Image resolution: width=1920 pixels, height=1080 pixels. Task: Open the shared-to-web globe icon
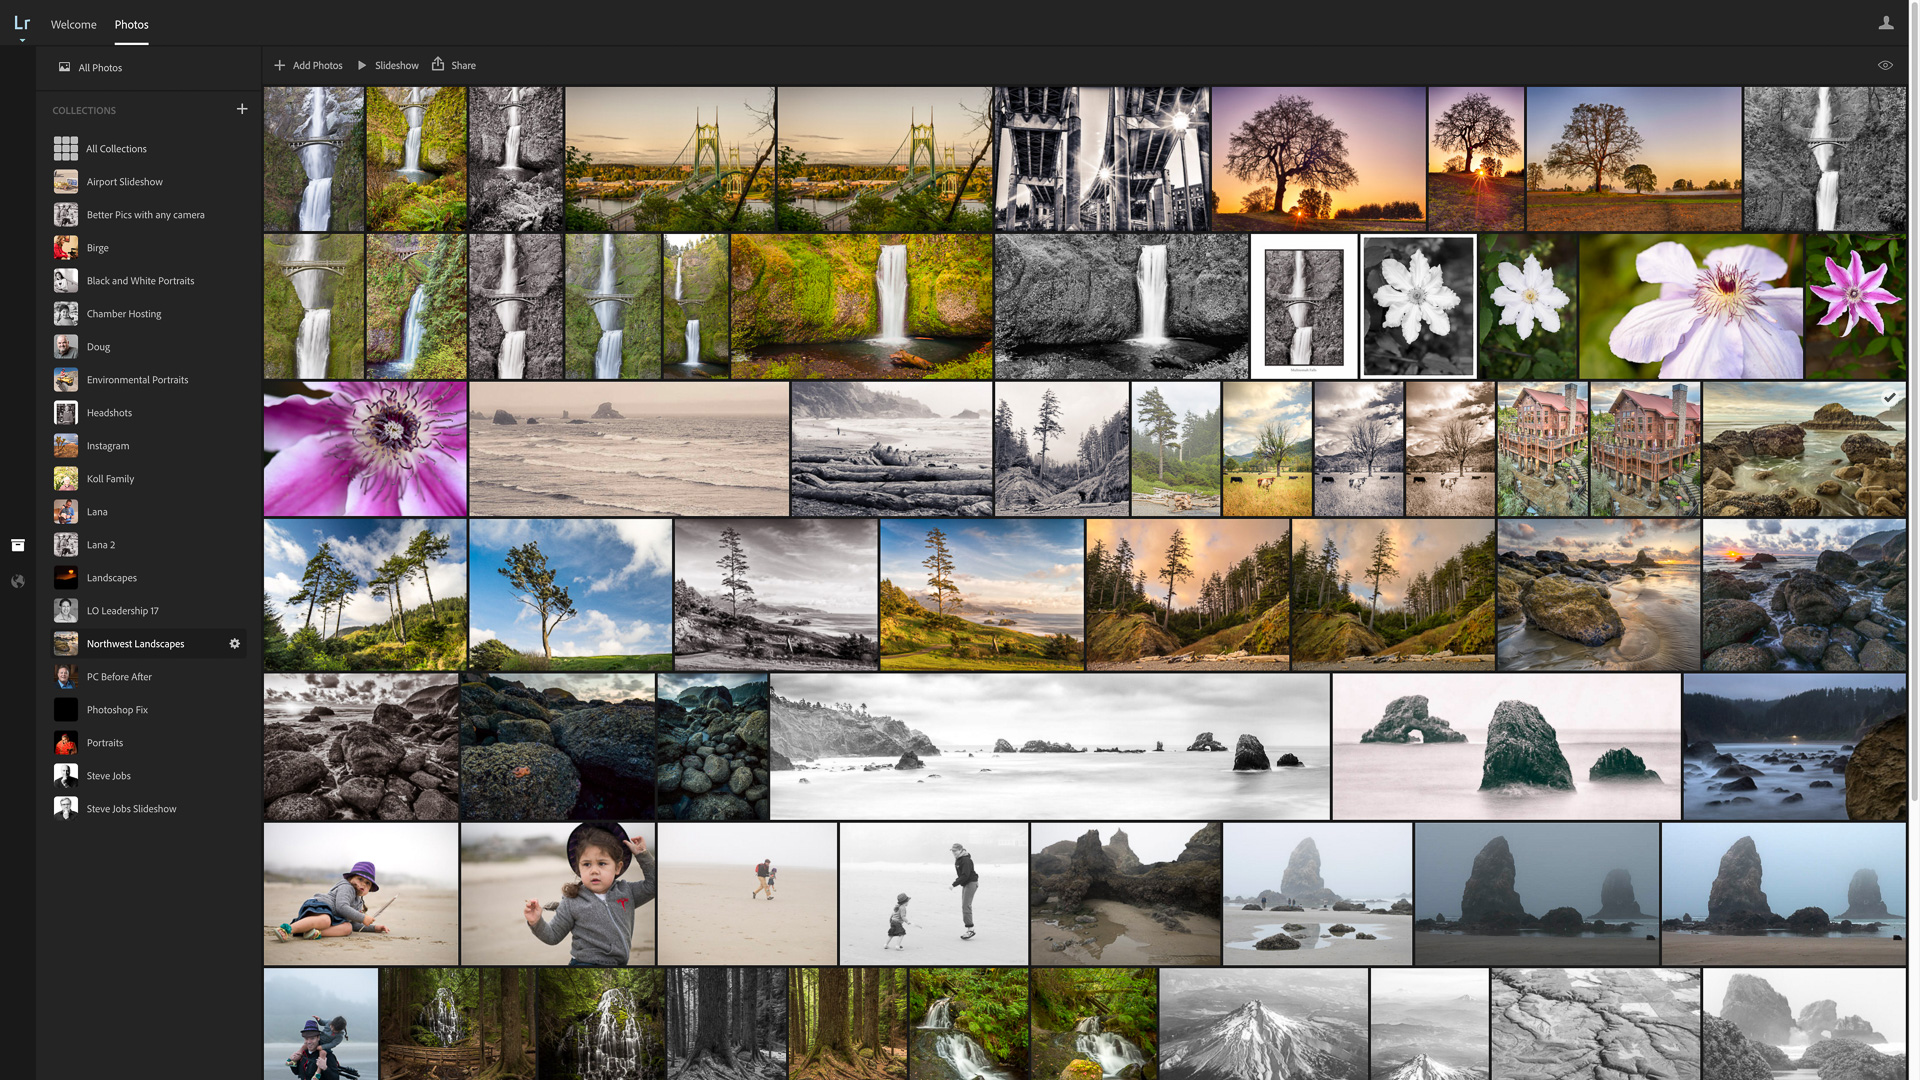18,581
